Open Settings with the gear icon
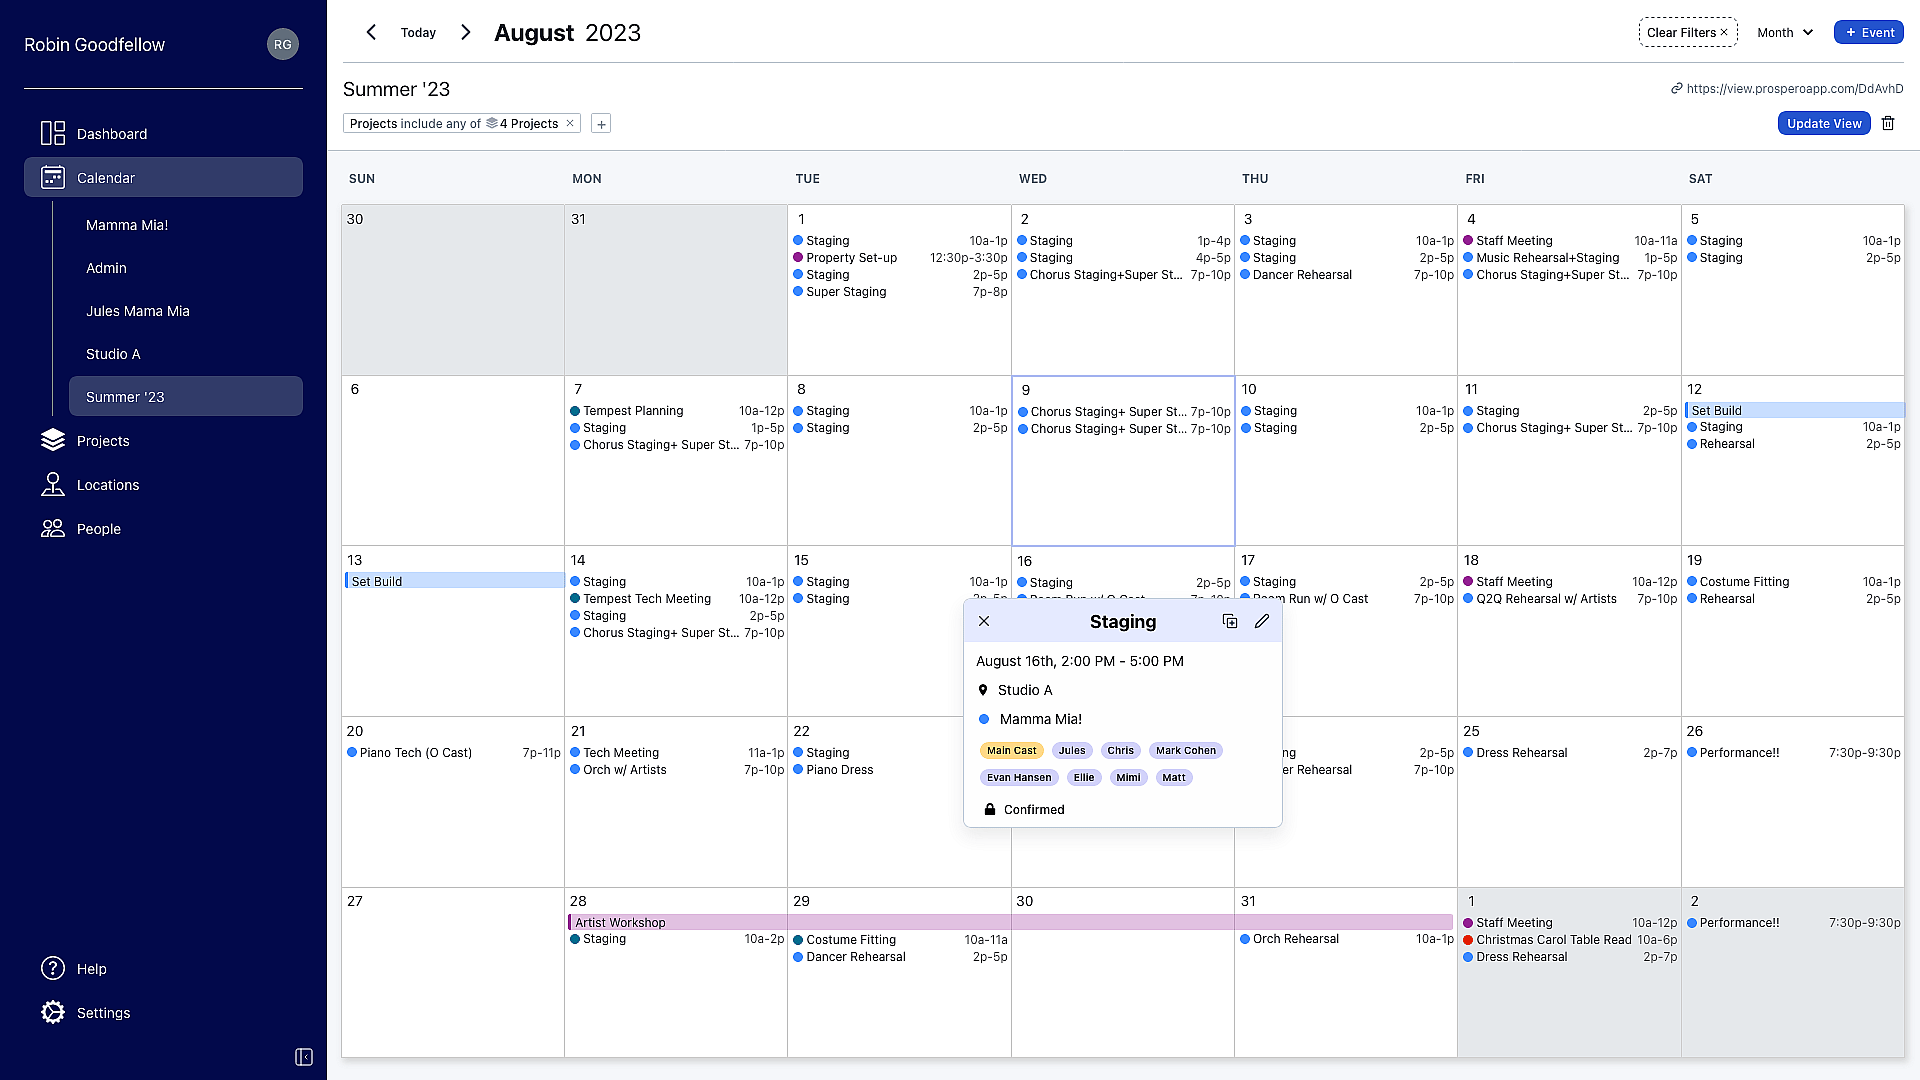 coord(53,1013)
